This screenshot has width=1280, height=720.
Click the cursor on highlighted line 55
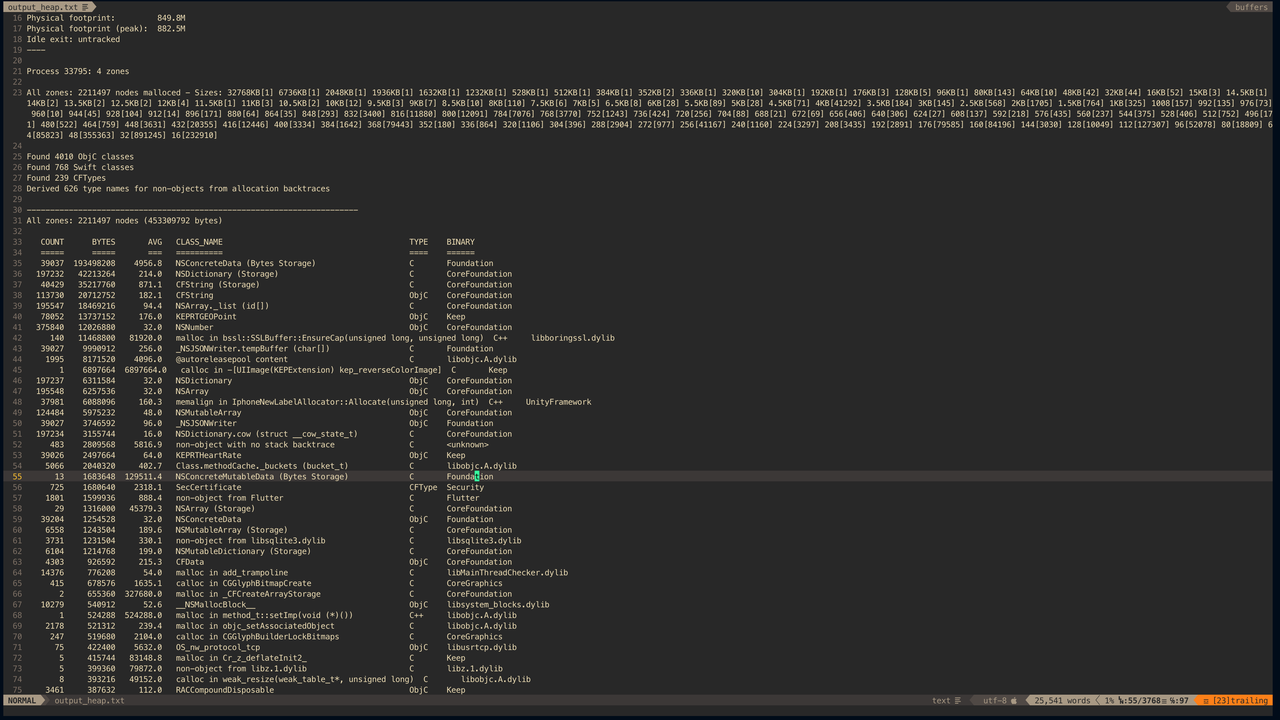[478, 477]
